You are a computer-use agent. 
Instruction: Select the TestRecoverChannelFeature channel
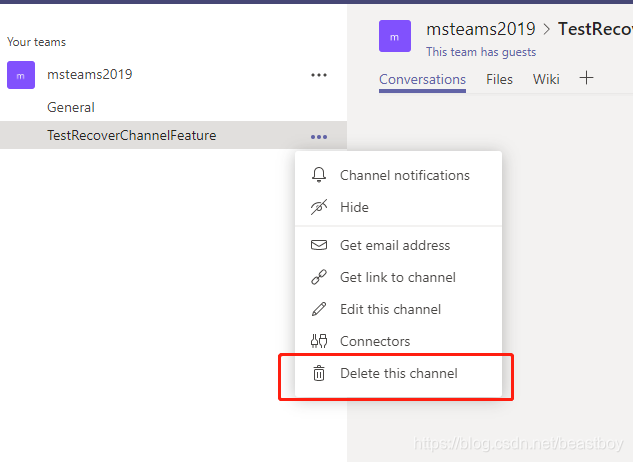pos(174,135)
